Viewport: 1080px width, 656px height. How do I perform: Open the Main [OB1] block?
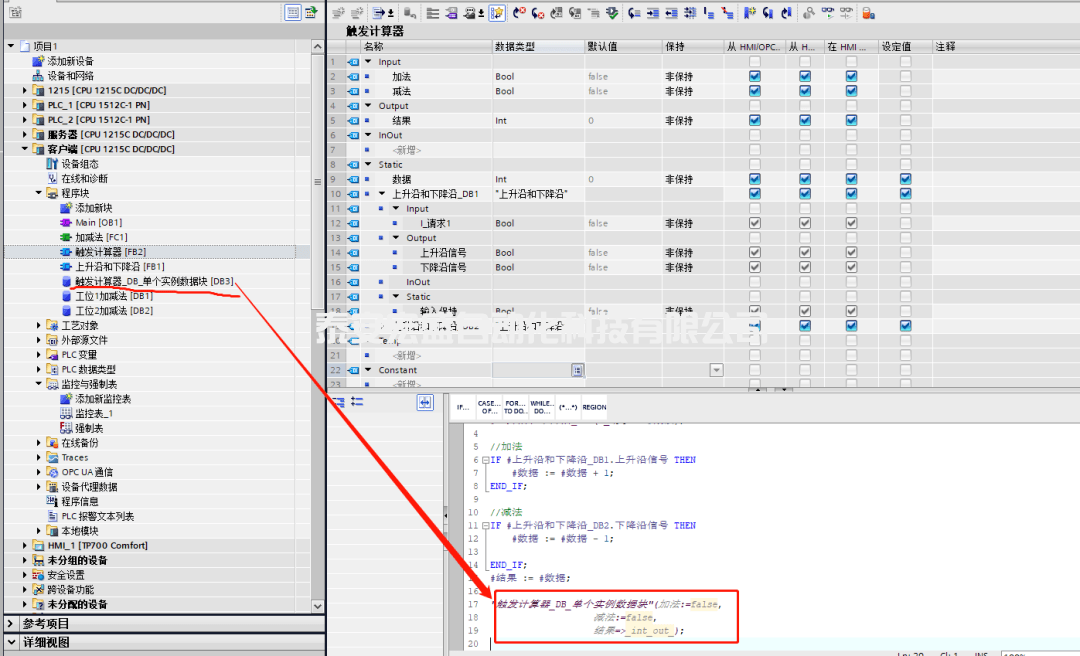tap(98, 223)
